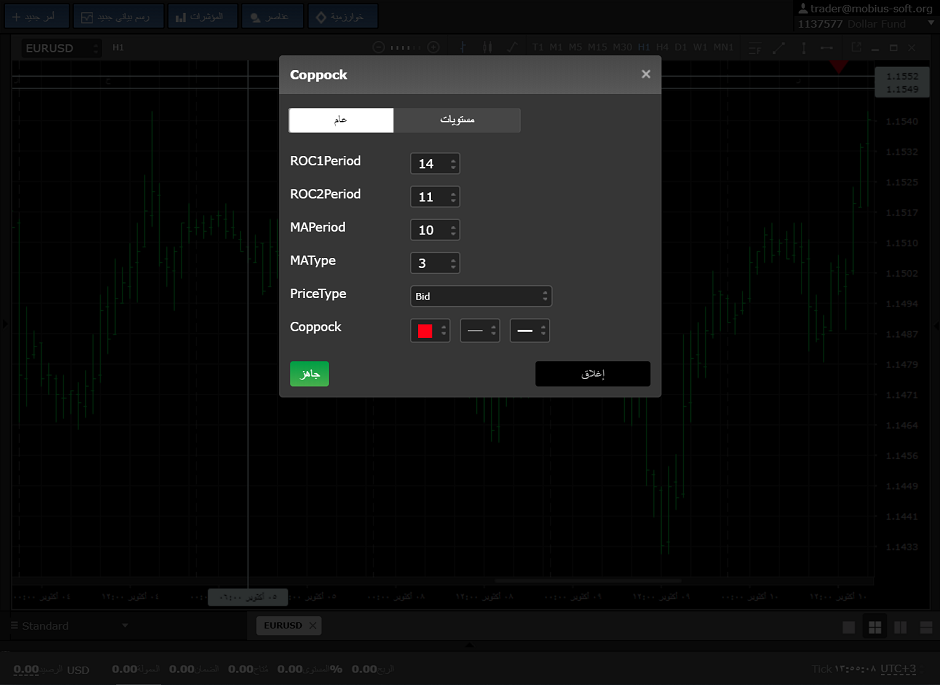Open the عناصر objects menu
The image size is (940, 685).
point(273,16)
